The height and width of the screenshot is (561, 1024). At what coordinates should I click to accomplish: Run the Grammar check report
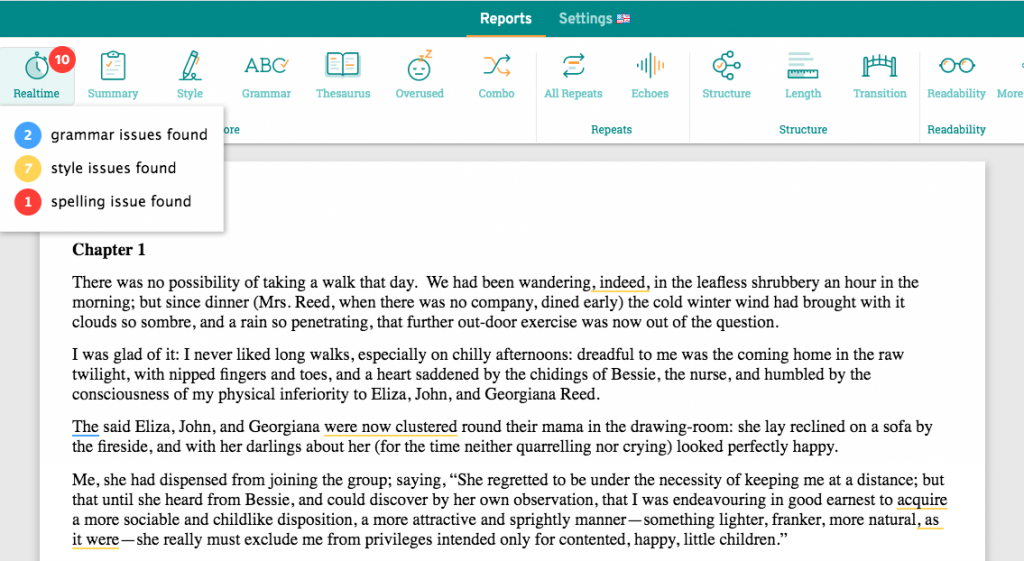point(266,75)
